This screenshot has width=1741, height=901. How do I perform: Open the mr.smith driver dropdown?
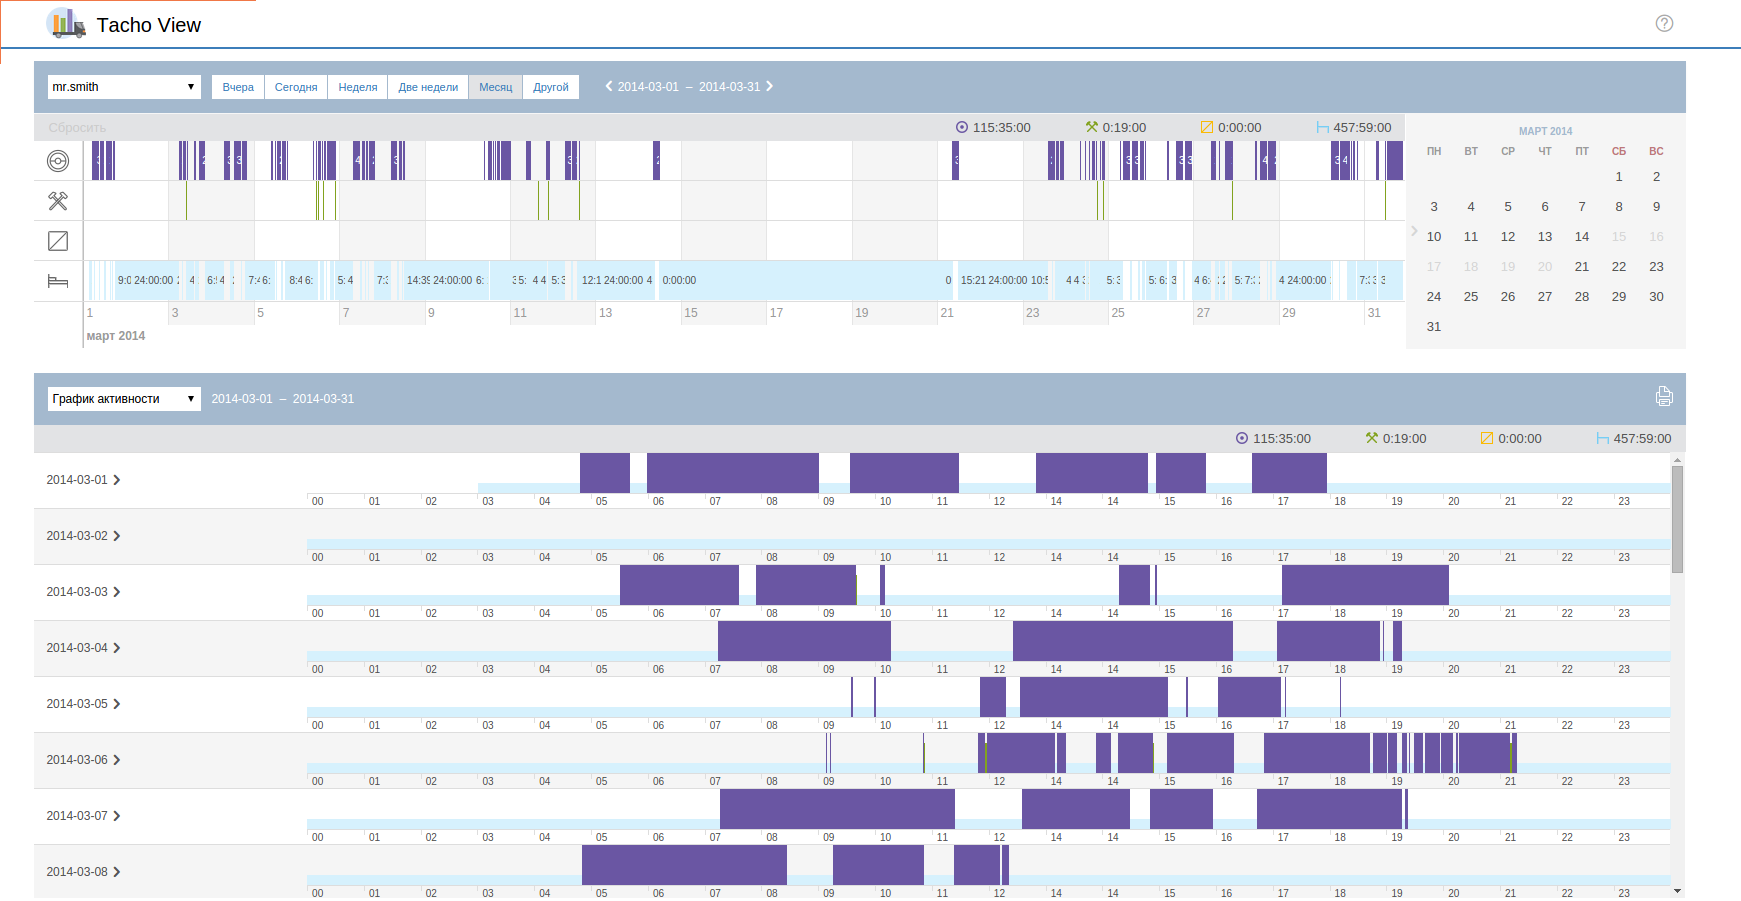point(124,87)
